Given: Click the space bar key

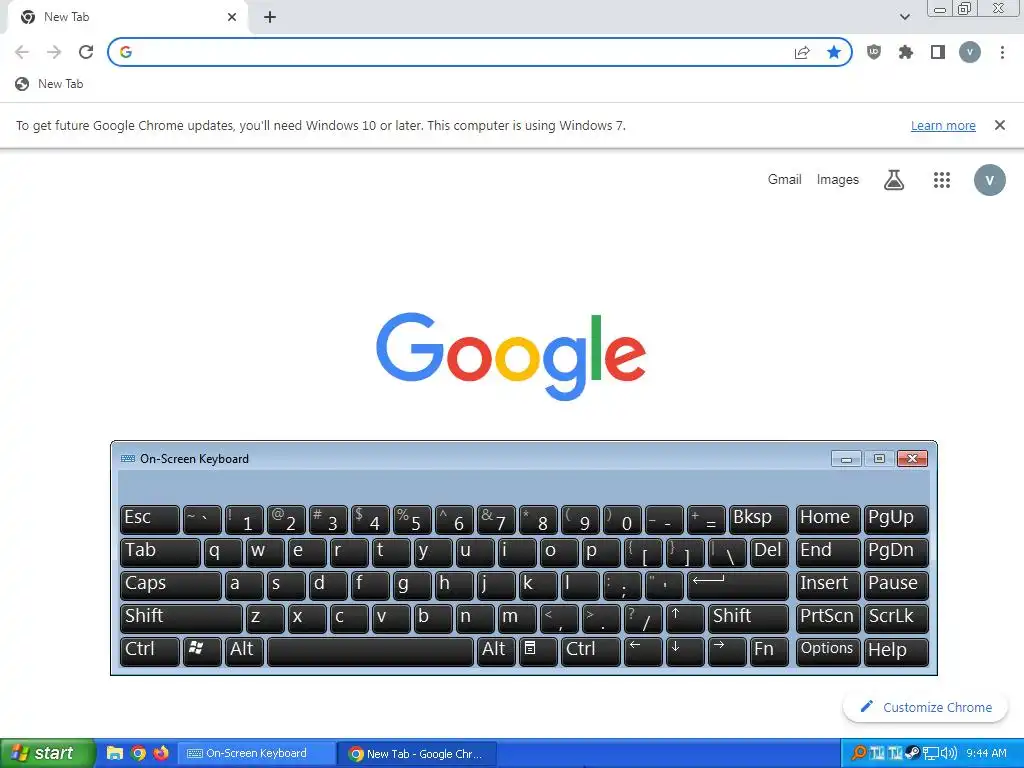Looking at the screenshot, I should point(370,651).
